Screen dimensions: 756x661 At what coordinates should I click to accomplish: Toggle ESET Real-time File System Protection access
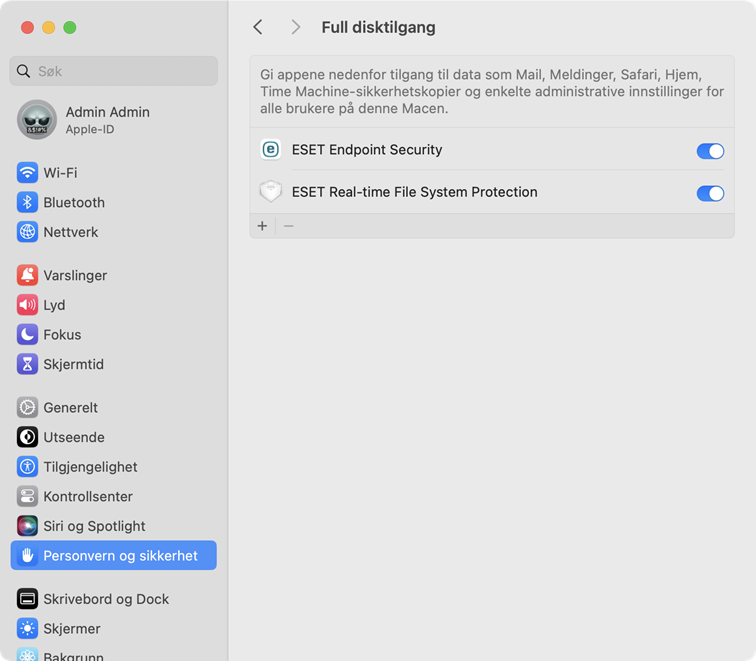(710, 193)
